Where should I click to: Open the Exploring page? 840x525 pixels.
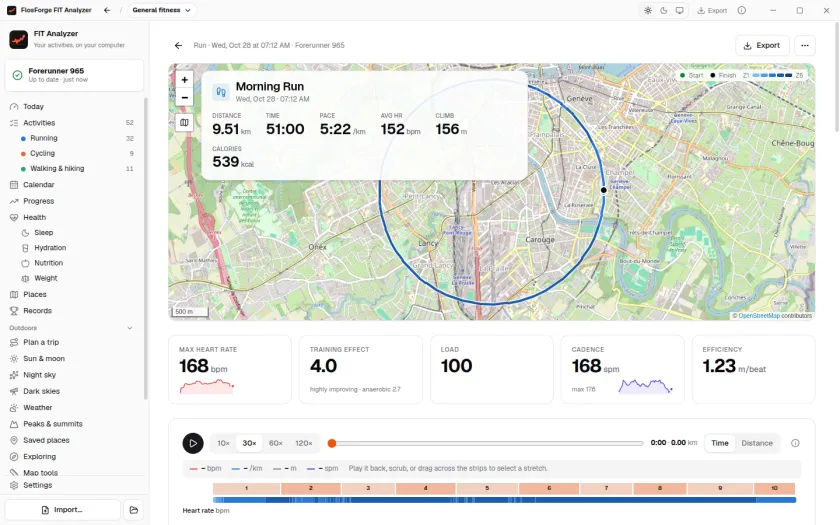(x=74, y=456)
